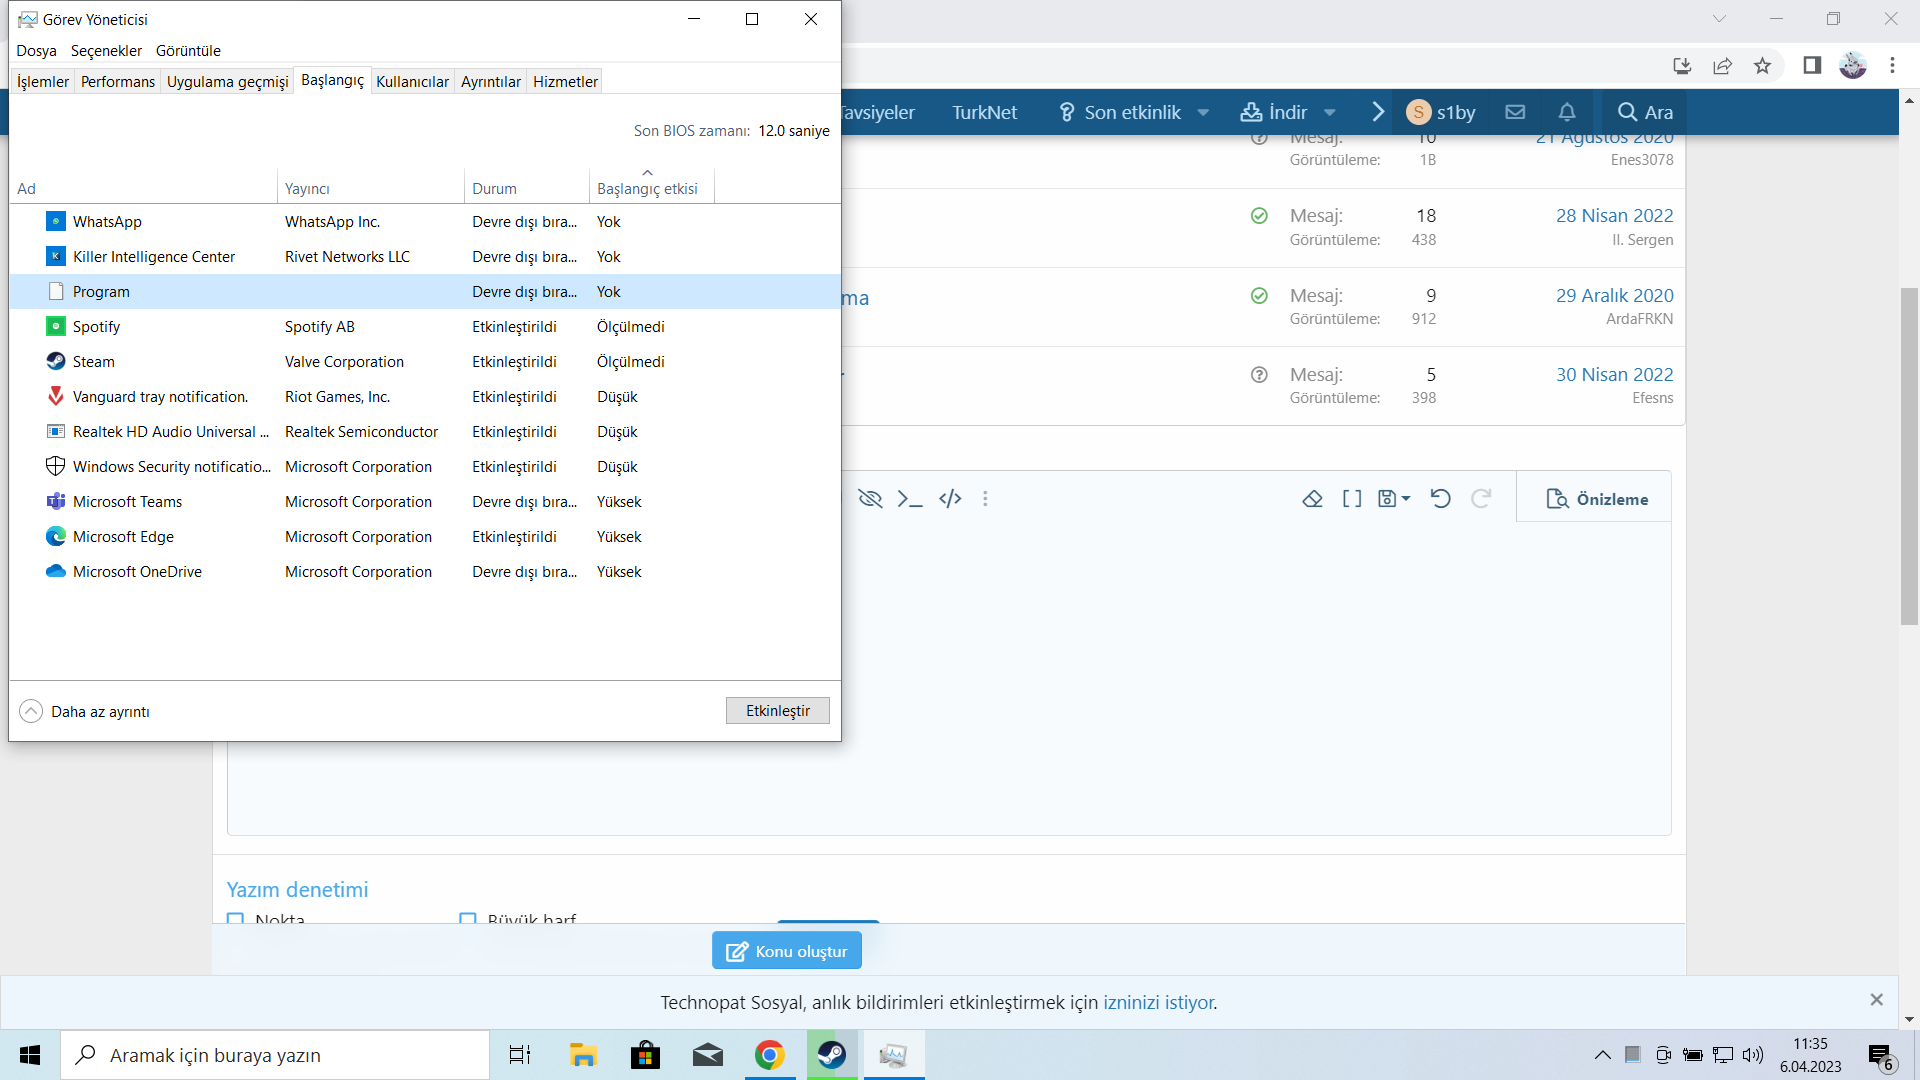Click the inline terminal code icon

click(x=909, y=499)
